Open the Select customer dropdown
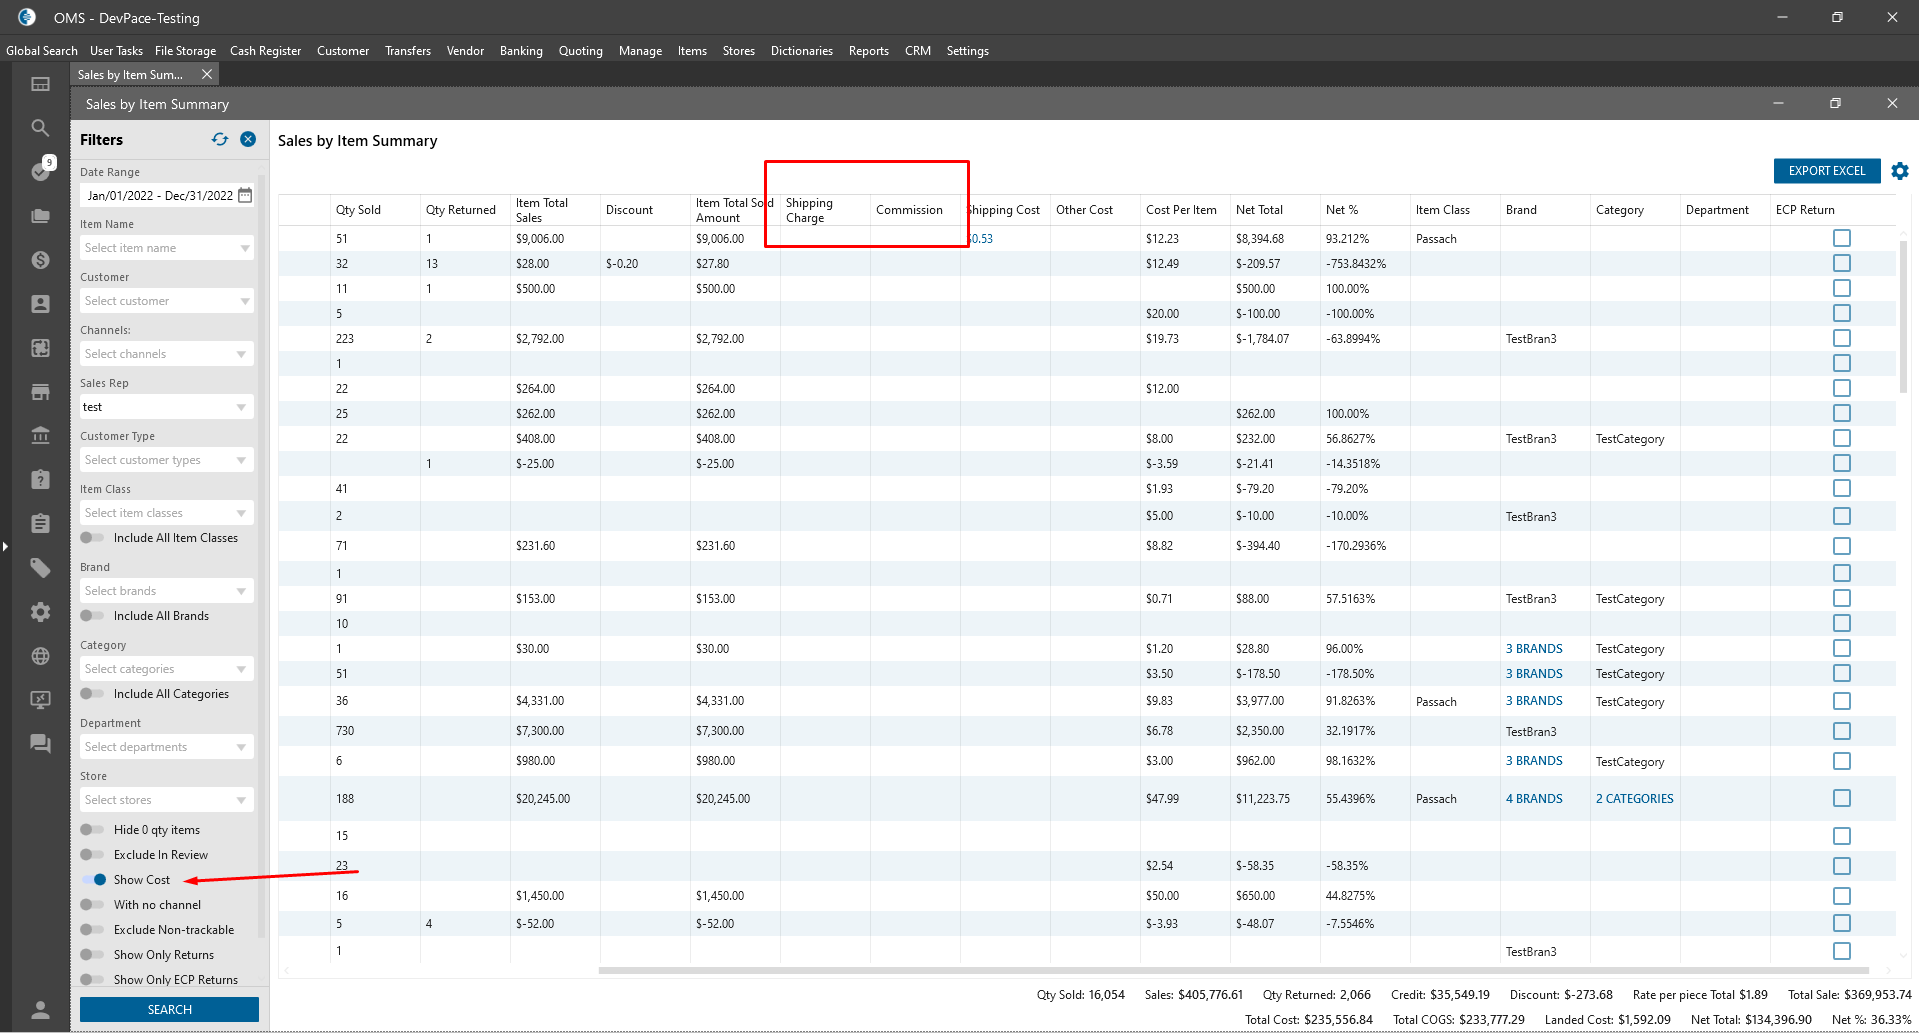Screen dimensions: 1919x1033 tap(166, 301)
